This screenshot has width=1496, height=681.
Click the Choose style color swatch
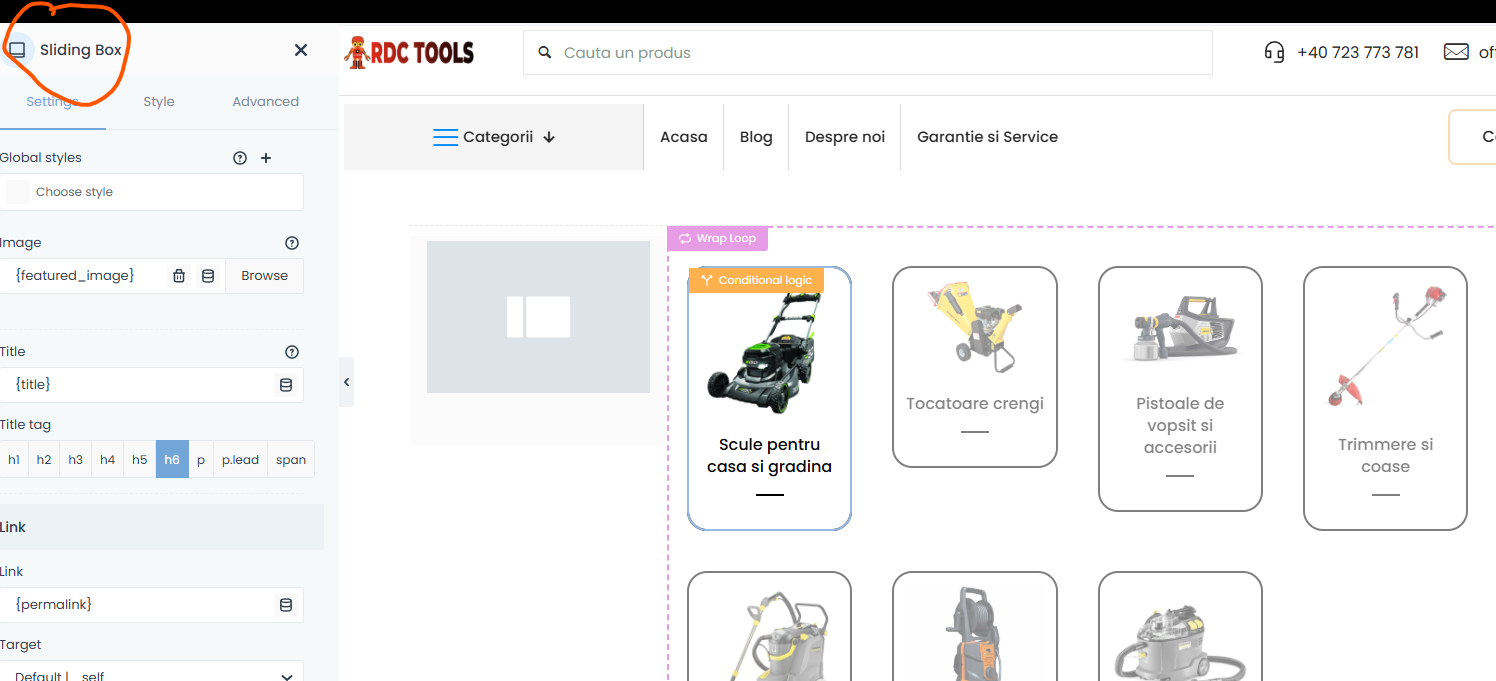tap(18, 192)
